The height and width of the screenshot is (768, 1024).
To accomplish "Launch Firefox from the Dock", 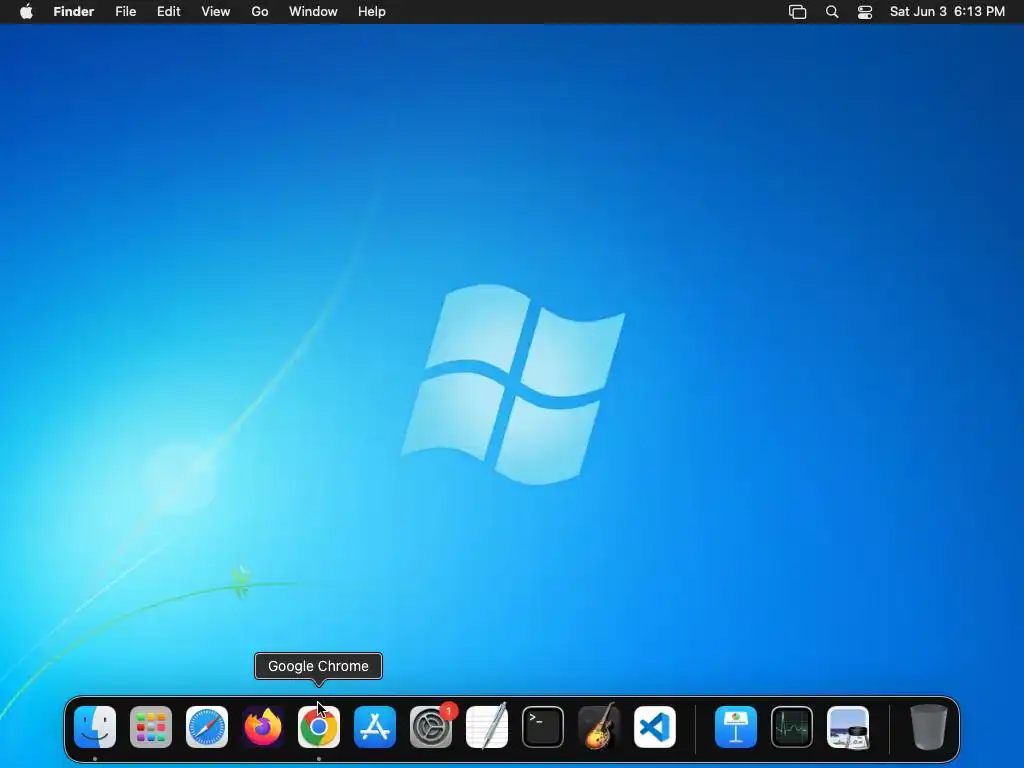I will [x=263, y=727].
